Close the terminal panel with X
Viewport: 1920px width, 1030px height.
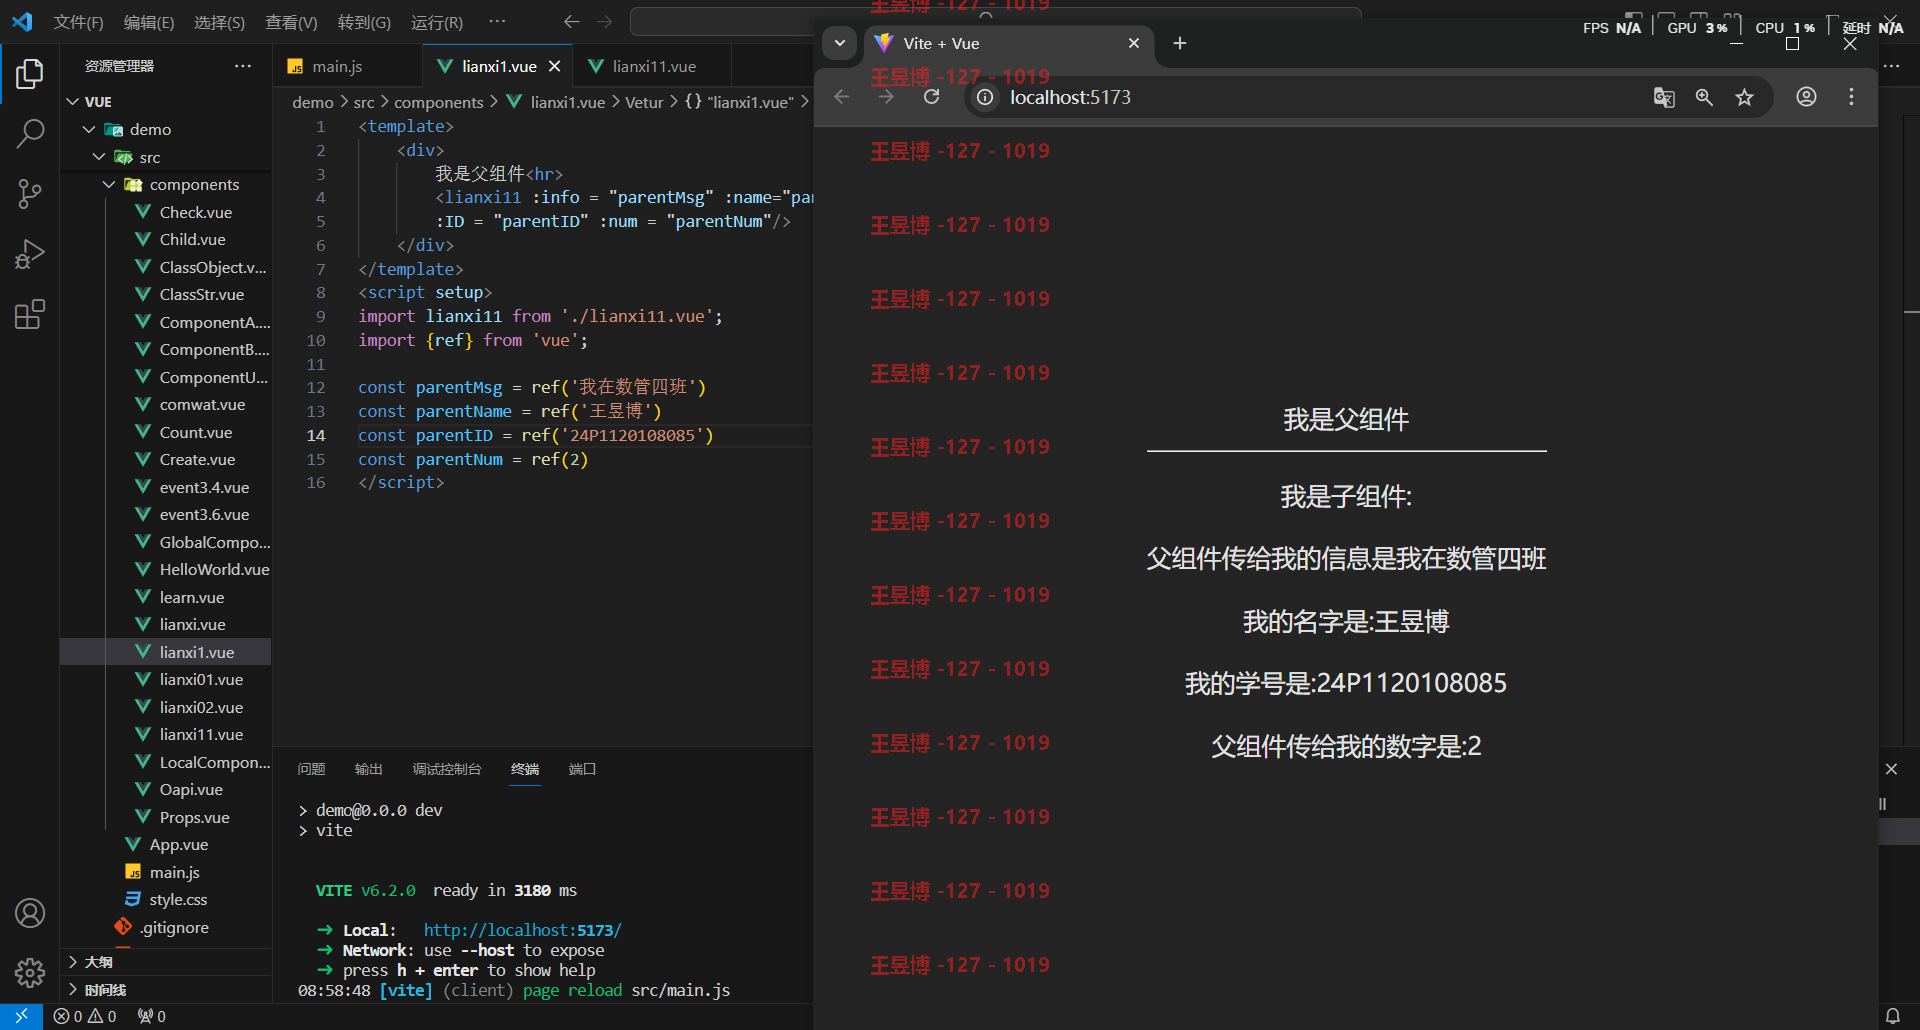click(1891, 769)
